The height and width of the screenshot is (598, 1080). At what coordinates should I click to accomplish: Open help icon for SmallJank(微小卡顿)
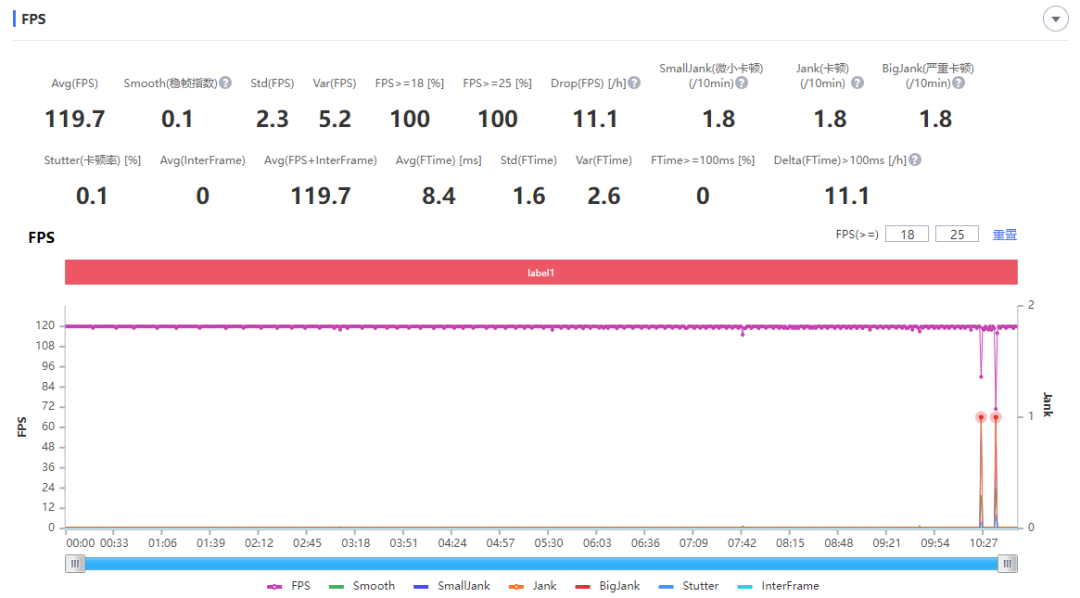point(742,83)
